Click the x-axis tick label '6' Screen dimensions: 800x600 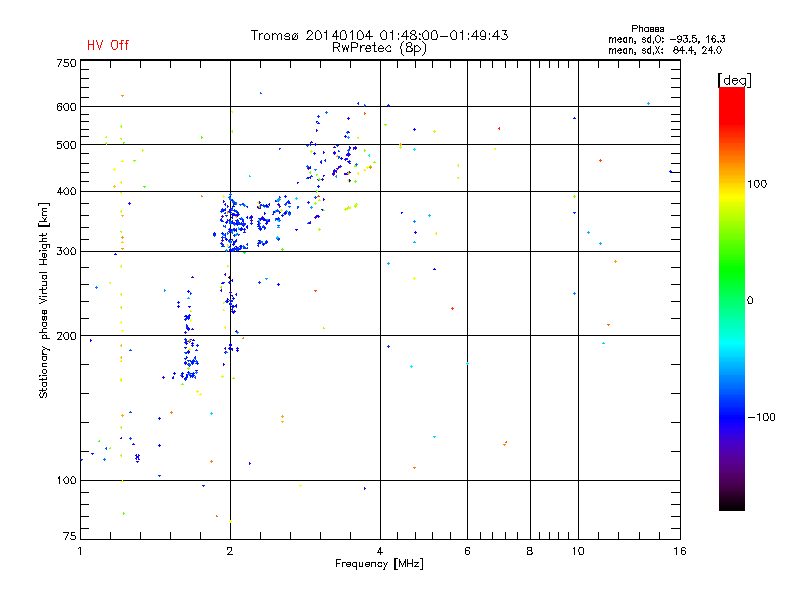coord(467,551)
